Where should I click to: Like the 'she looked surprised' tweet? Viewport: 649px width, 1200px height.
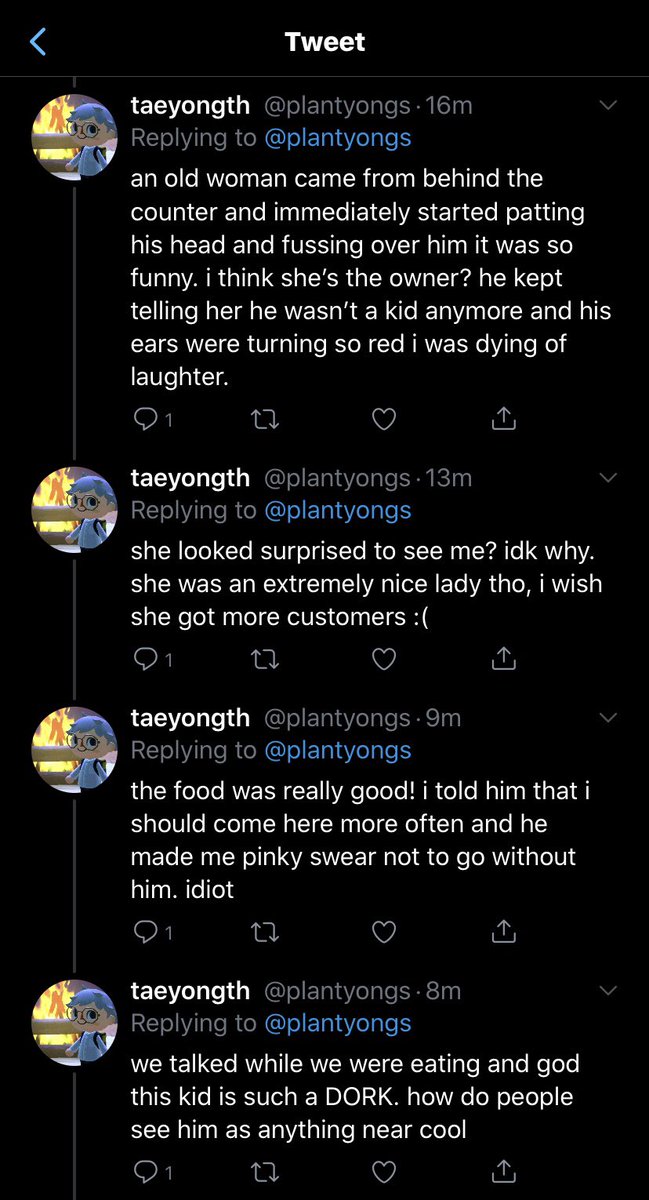[384, 659]
